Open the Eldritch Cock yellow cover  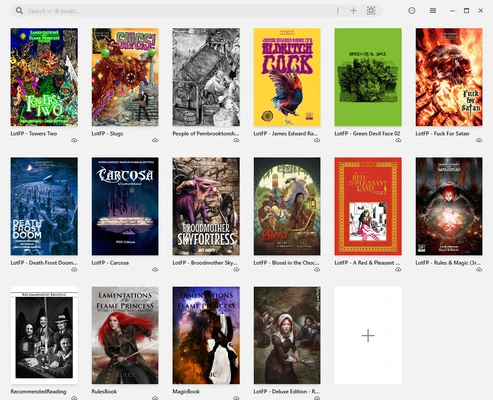tap(287, 77)
